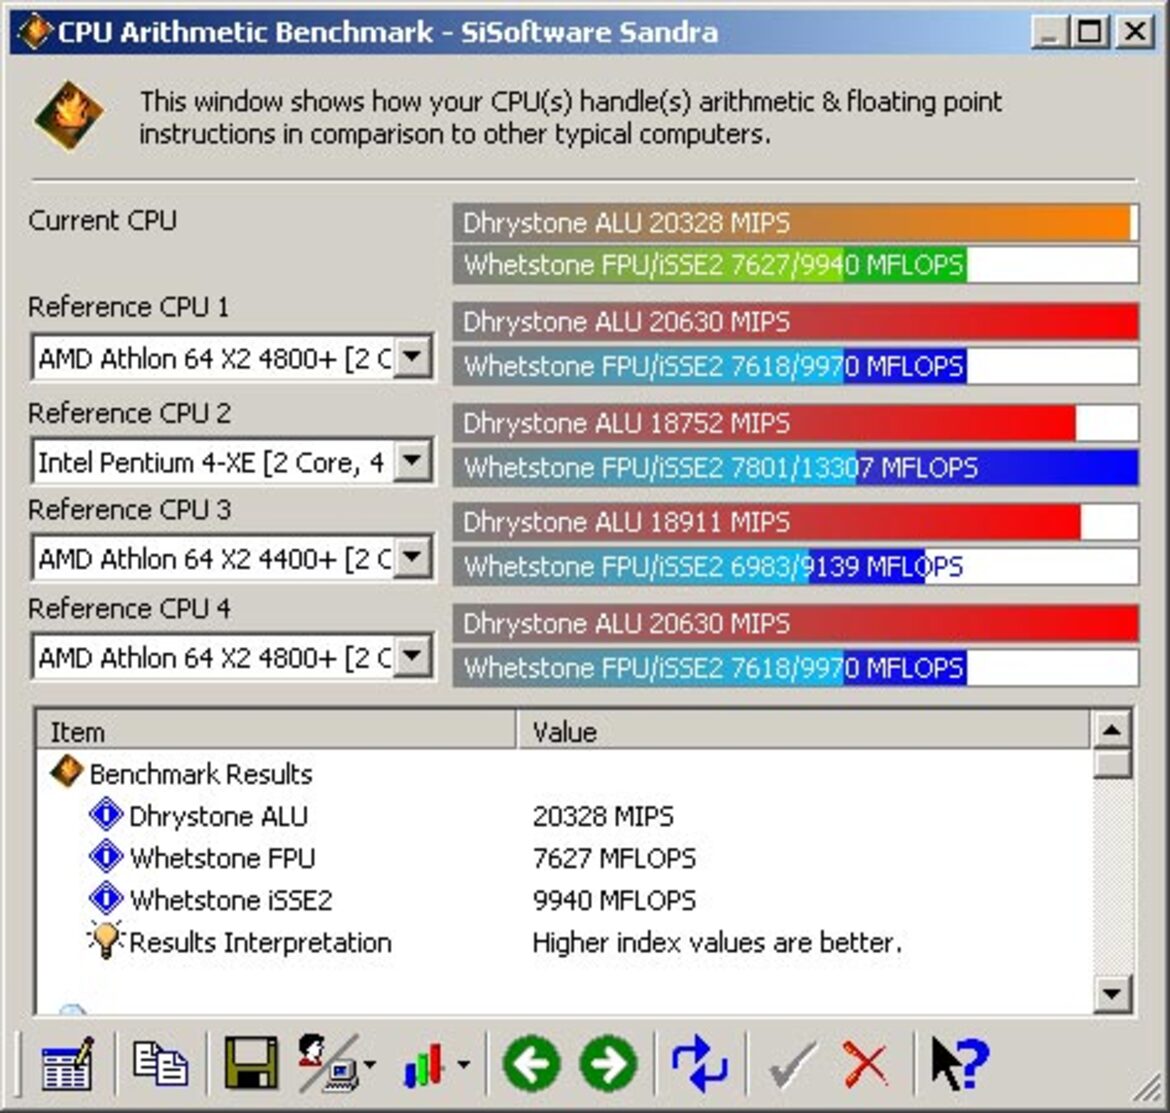This screenshot has width=1170, height=1113.
Task: Click the Item column header
Action: click(x=276, y=731)
